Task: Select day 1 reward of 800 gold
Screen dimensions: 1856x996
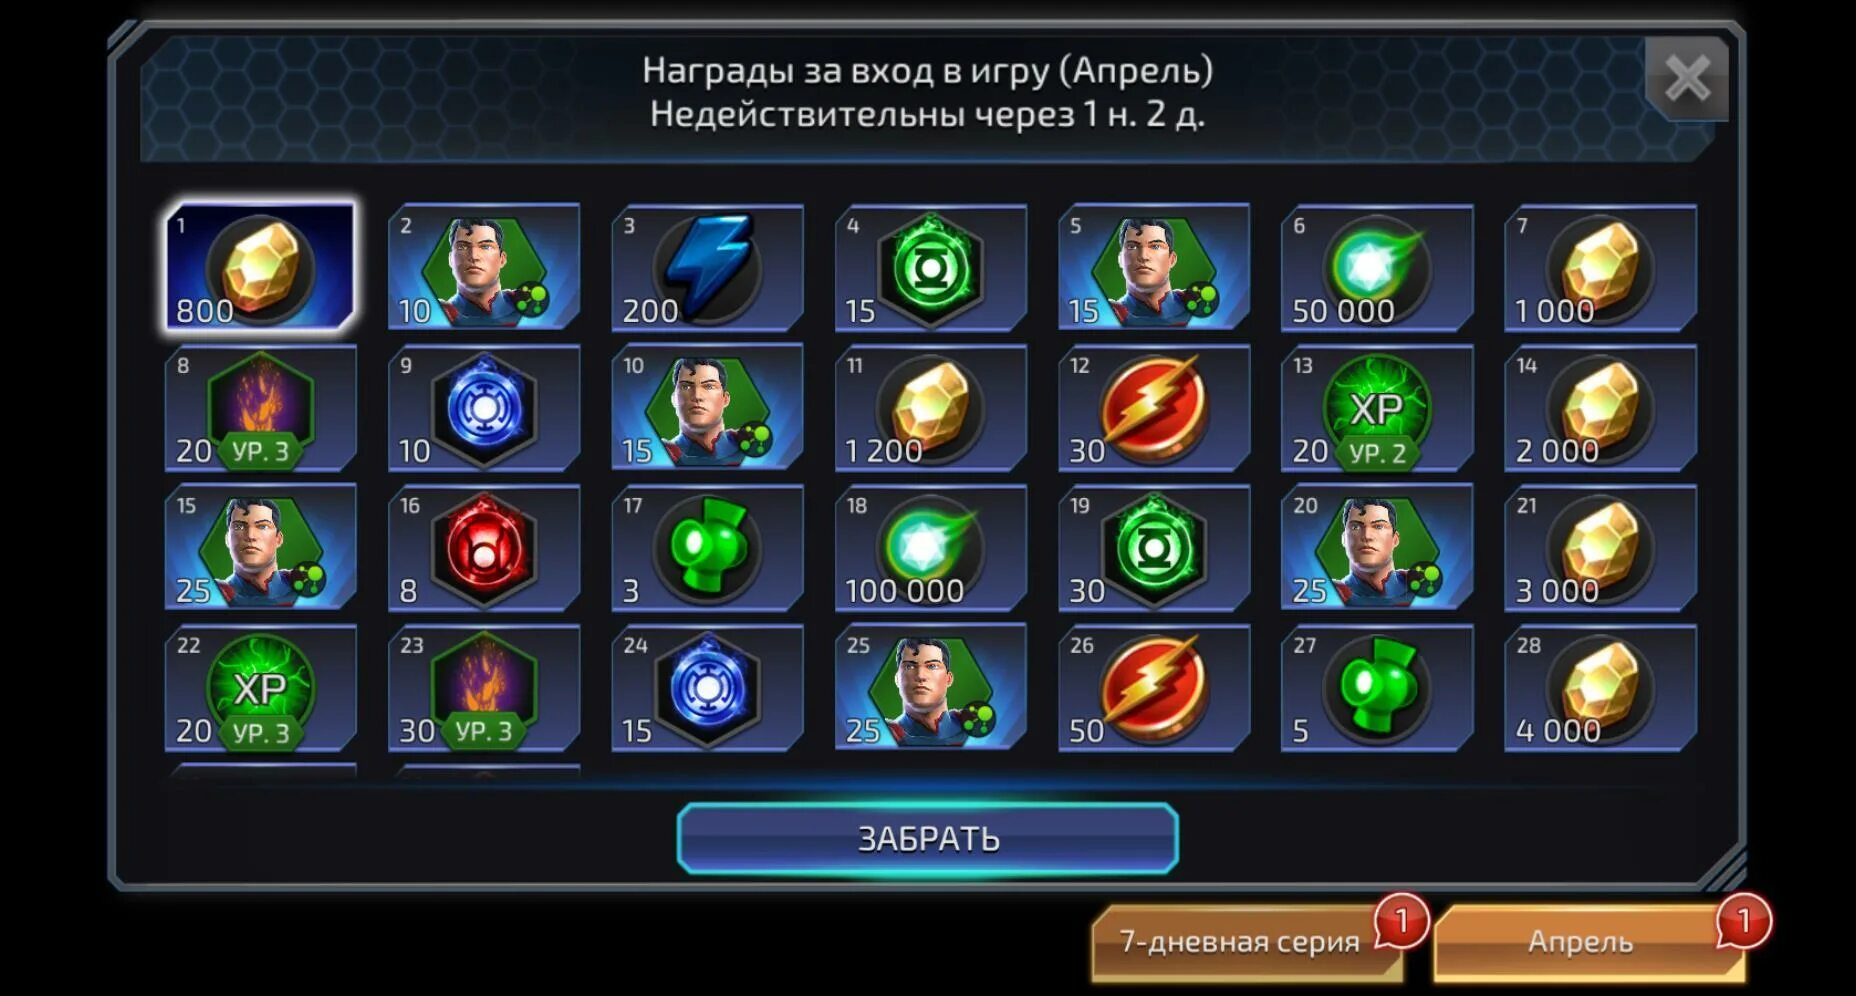Action: coord(260,267)
